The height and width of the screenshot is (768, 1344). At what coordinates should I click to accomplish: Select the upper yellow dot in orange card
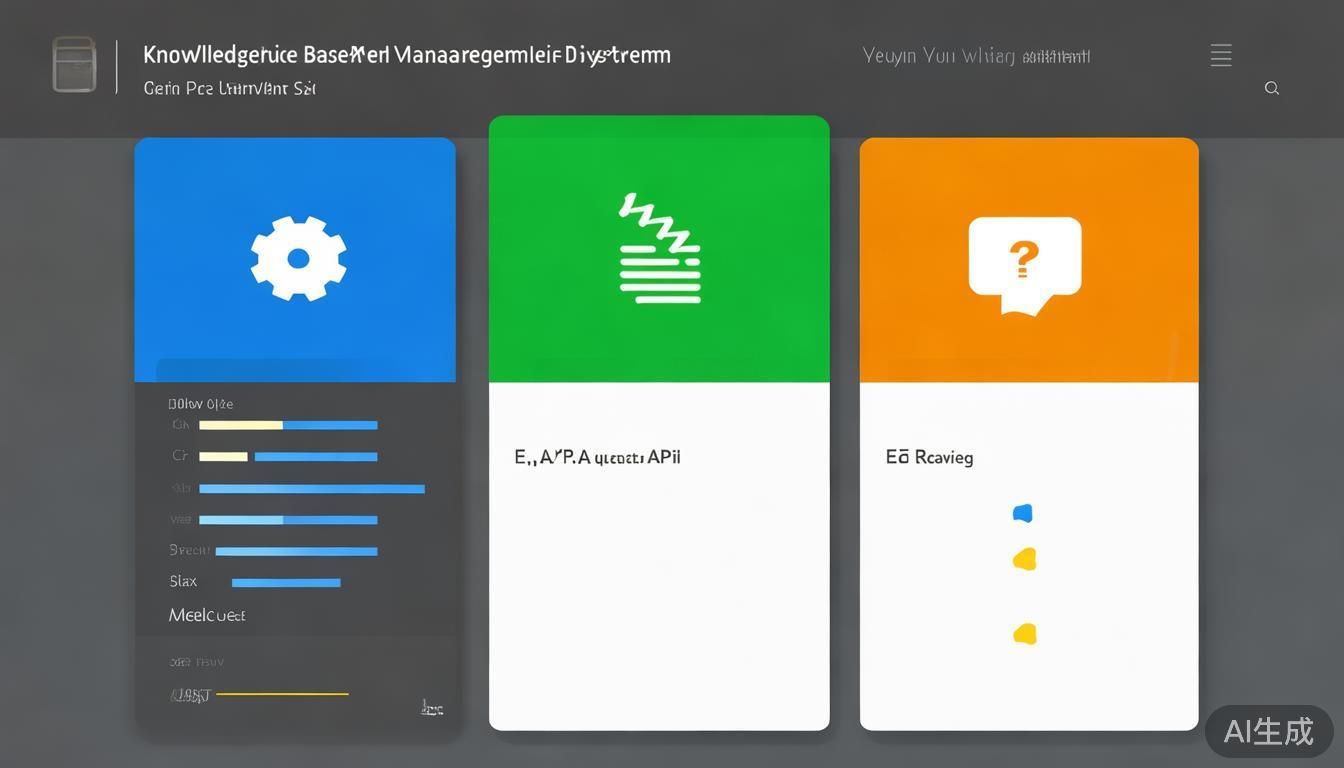tap(1024, 559)
